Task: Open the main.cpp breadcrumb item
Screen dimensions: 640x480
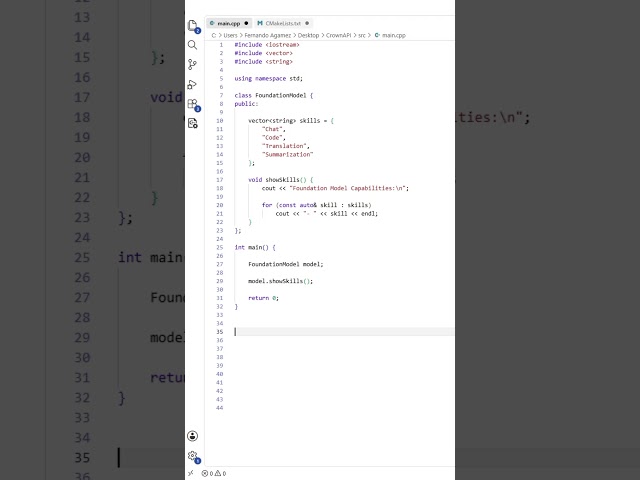Action: tap(390, 36)
